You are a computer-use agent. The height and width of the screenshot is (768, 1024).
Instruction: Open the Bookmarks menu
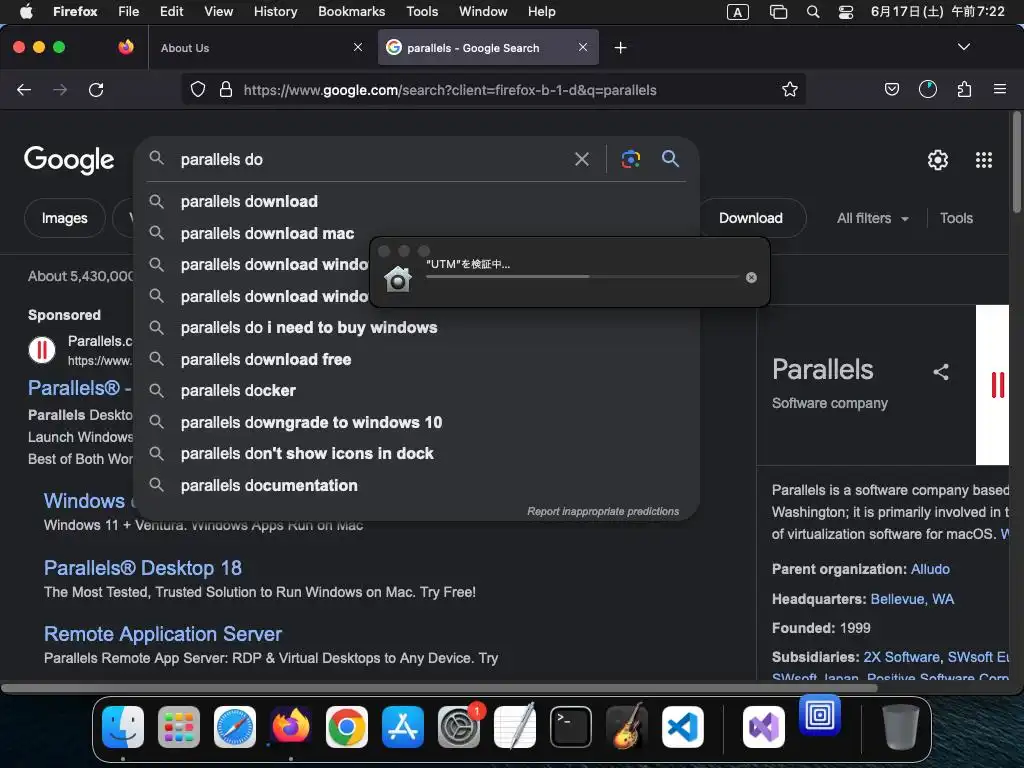[x=351, y=12]
